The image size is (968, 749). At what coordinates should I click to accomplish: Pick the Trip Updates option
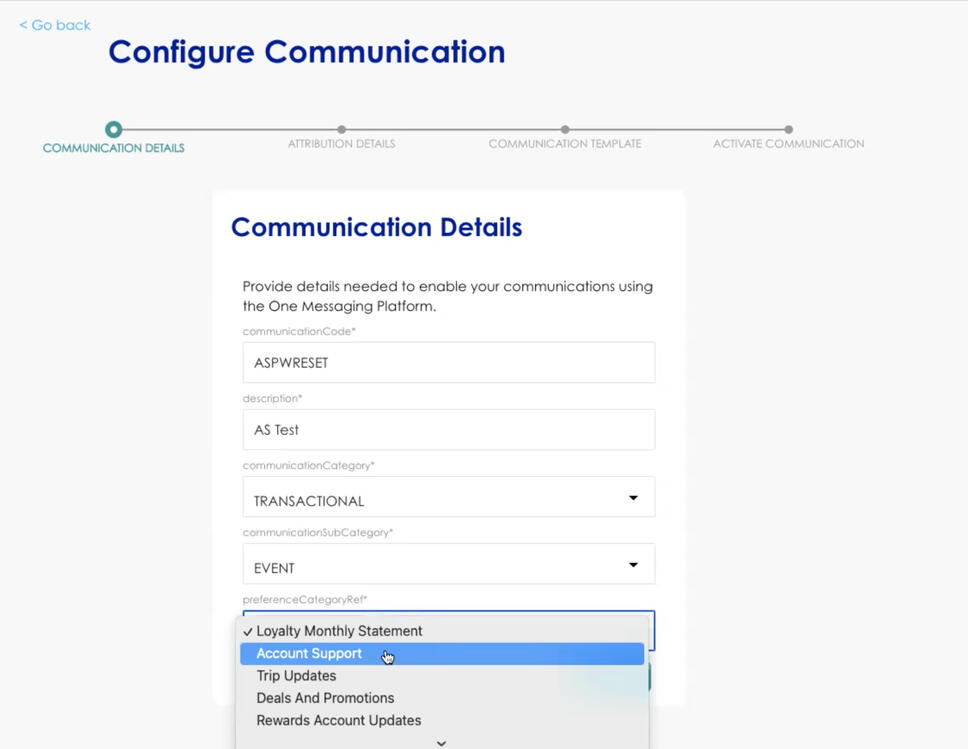tap(296, 676)
